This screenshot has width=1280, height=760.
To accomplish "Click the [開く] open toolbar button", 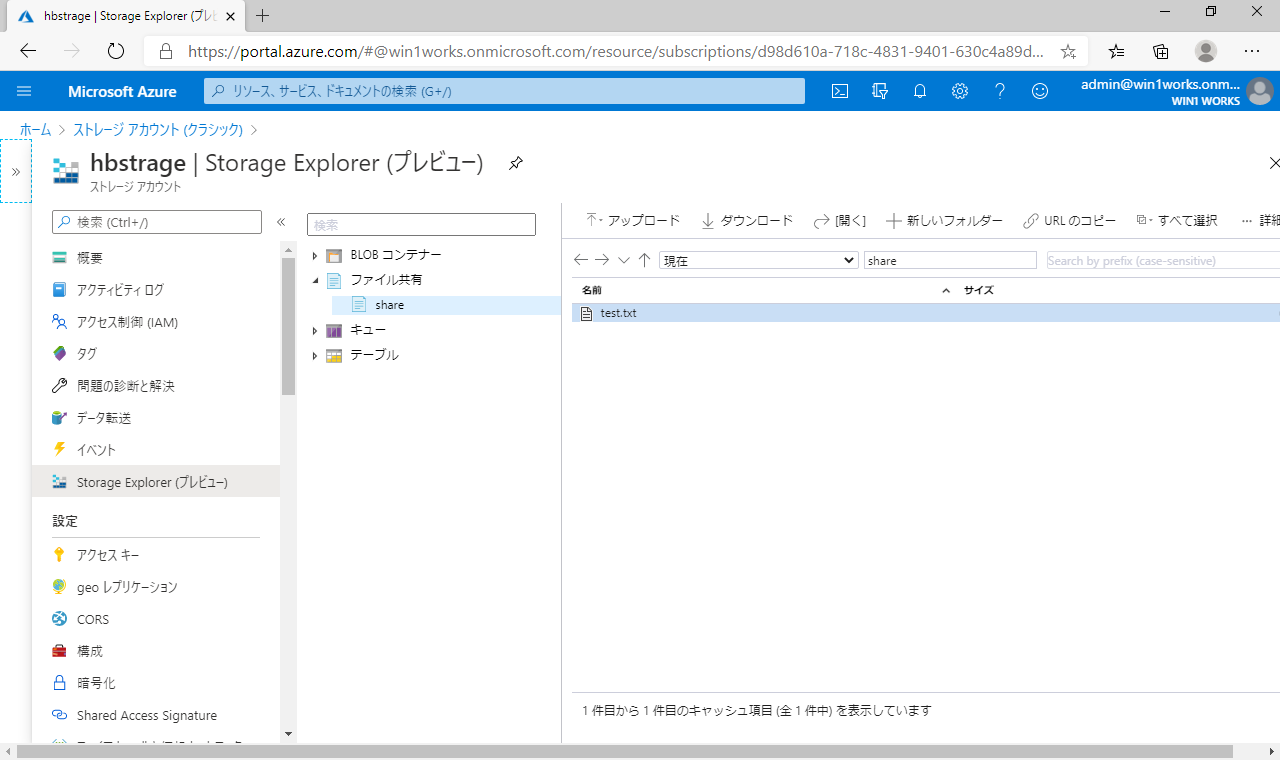I will pos(840,221).
